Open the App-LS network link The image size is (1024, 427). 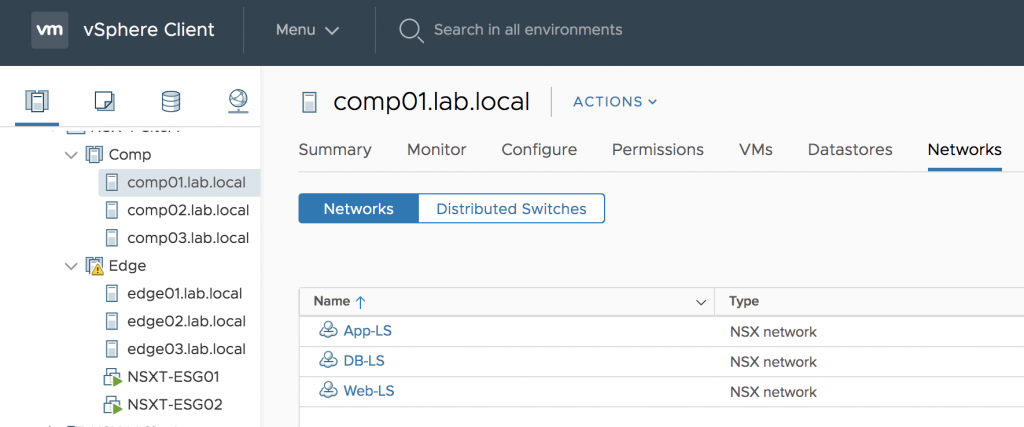[368, 331]
